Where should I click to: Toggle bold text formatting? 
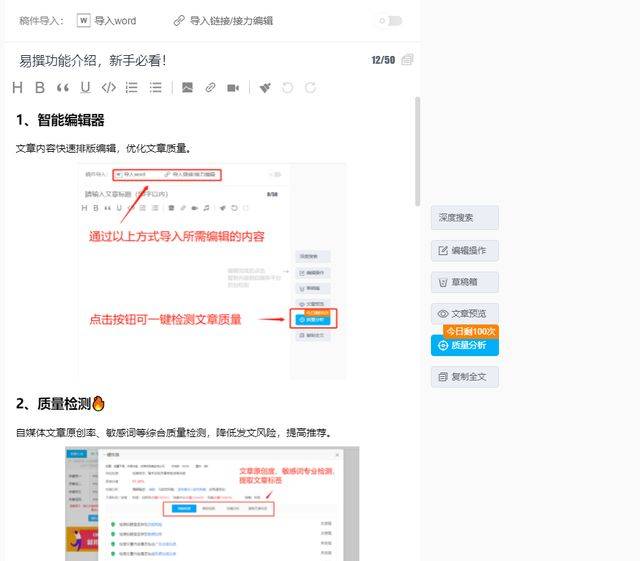point(40,88)
